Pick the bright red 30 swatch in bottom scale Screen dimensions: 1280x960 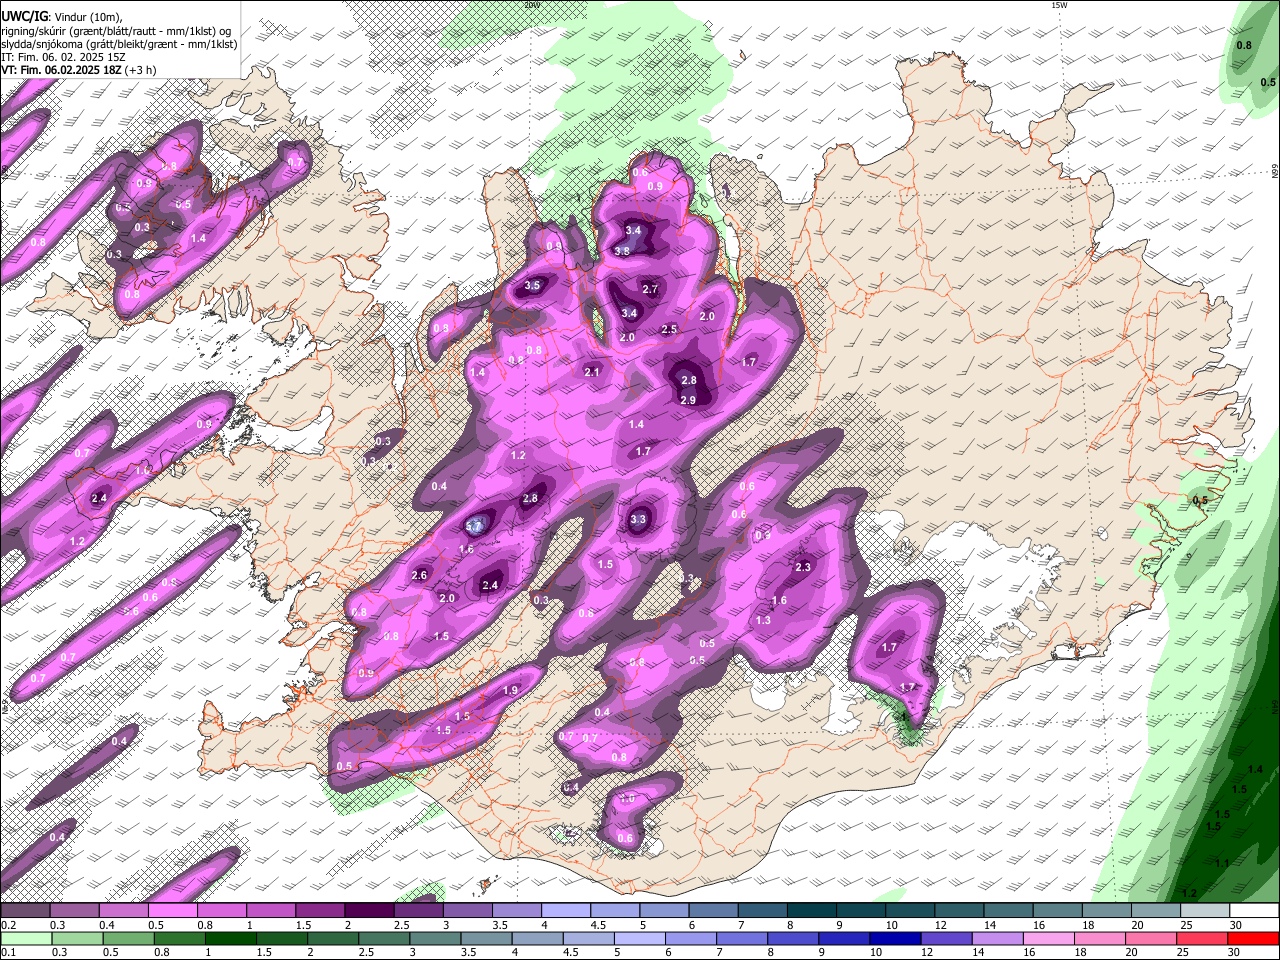(x=1255, y=938)
